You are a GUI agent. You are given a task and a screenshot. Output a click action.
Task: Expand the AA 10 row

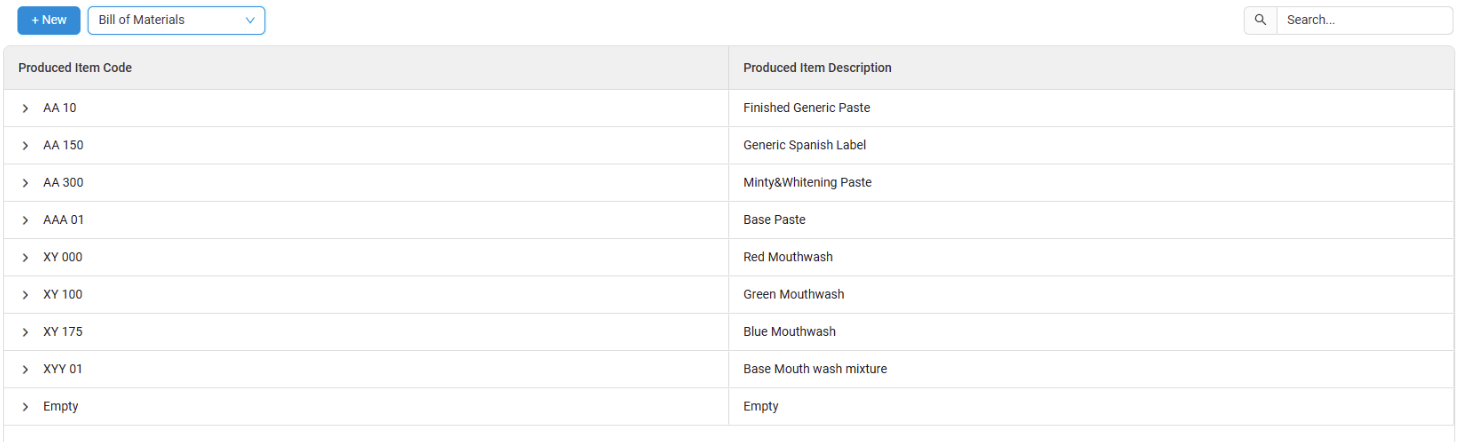tap(25, 108)
